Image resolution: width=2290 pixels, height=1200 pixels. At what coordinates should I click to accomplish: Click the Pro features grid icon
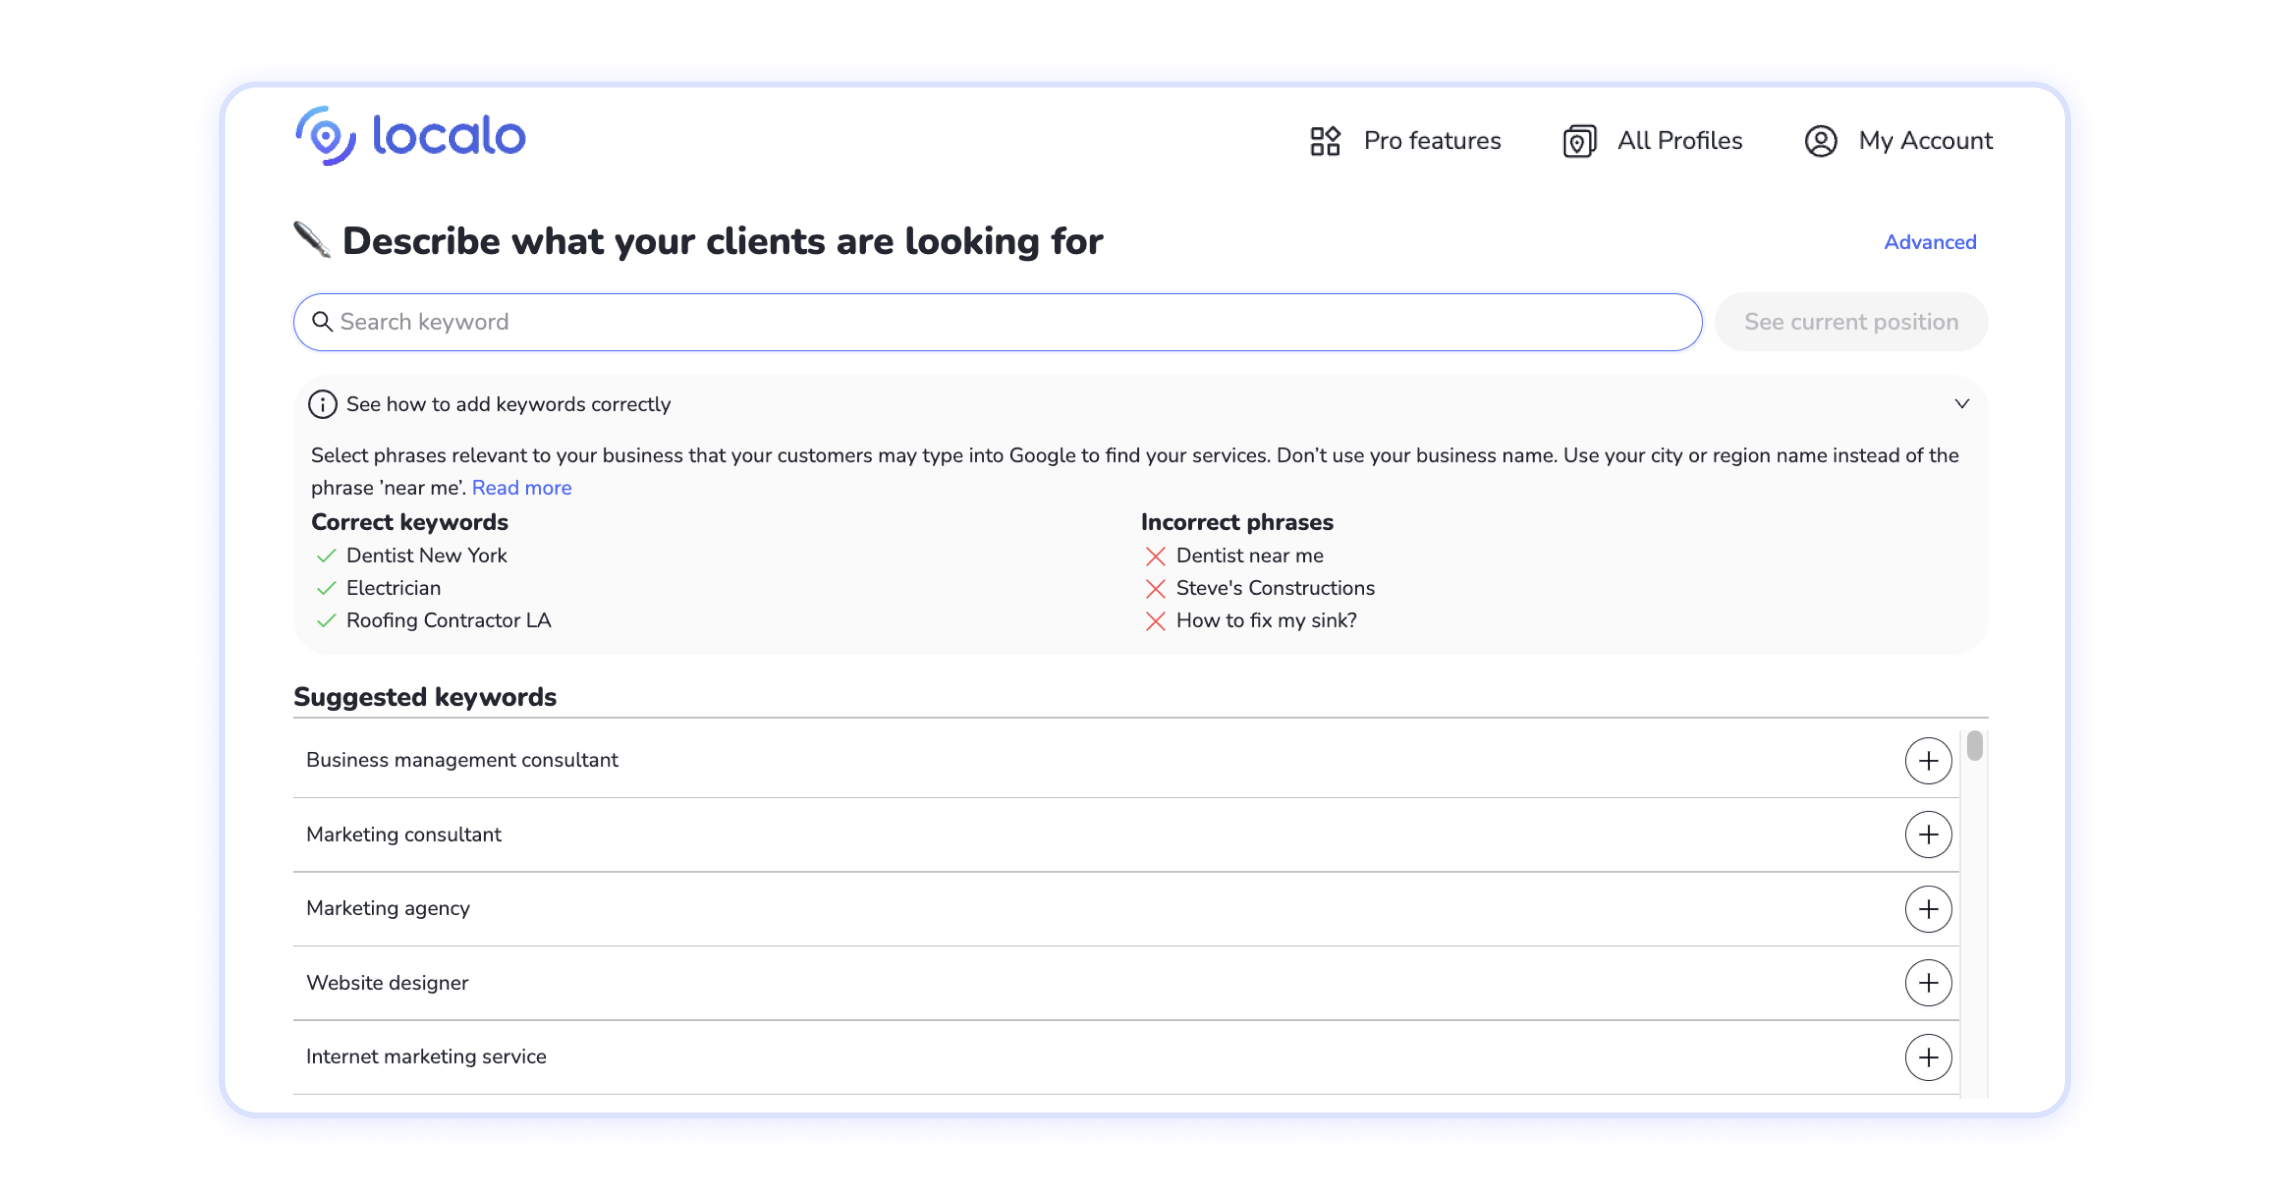1325,141
